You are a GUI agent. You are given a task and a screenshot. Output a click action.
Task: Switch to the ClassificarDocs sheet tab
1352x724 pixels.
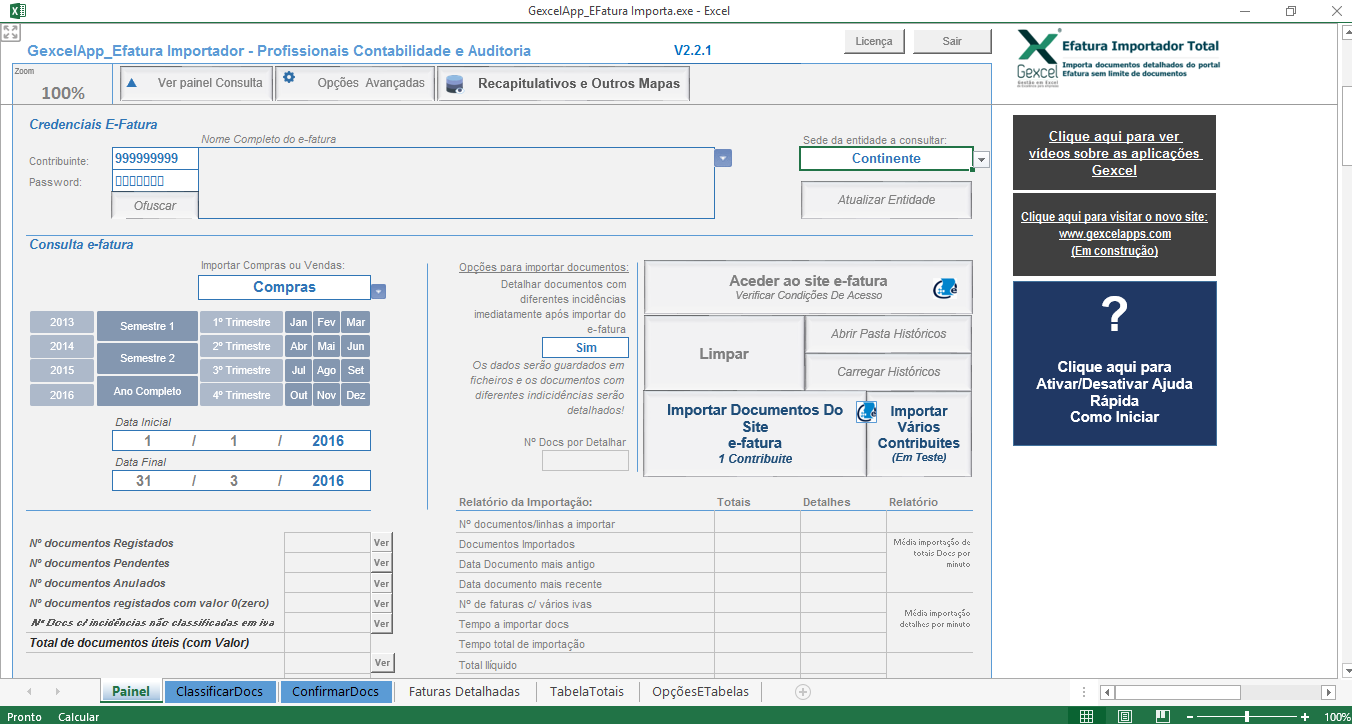pos(219,691)
